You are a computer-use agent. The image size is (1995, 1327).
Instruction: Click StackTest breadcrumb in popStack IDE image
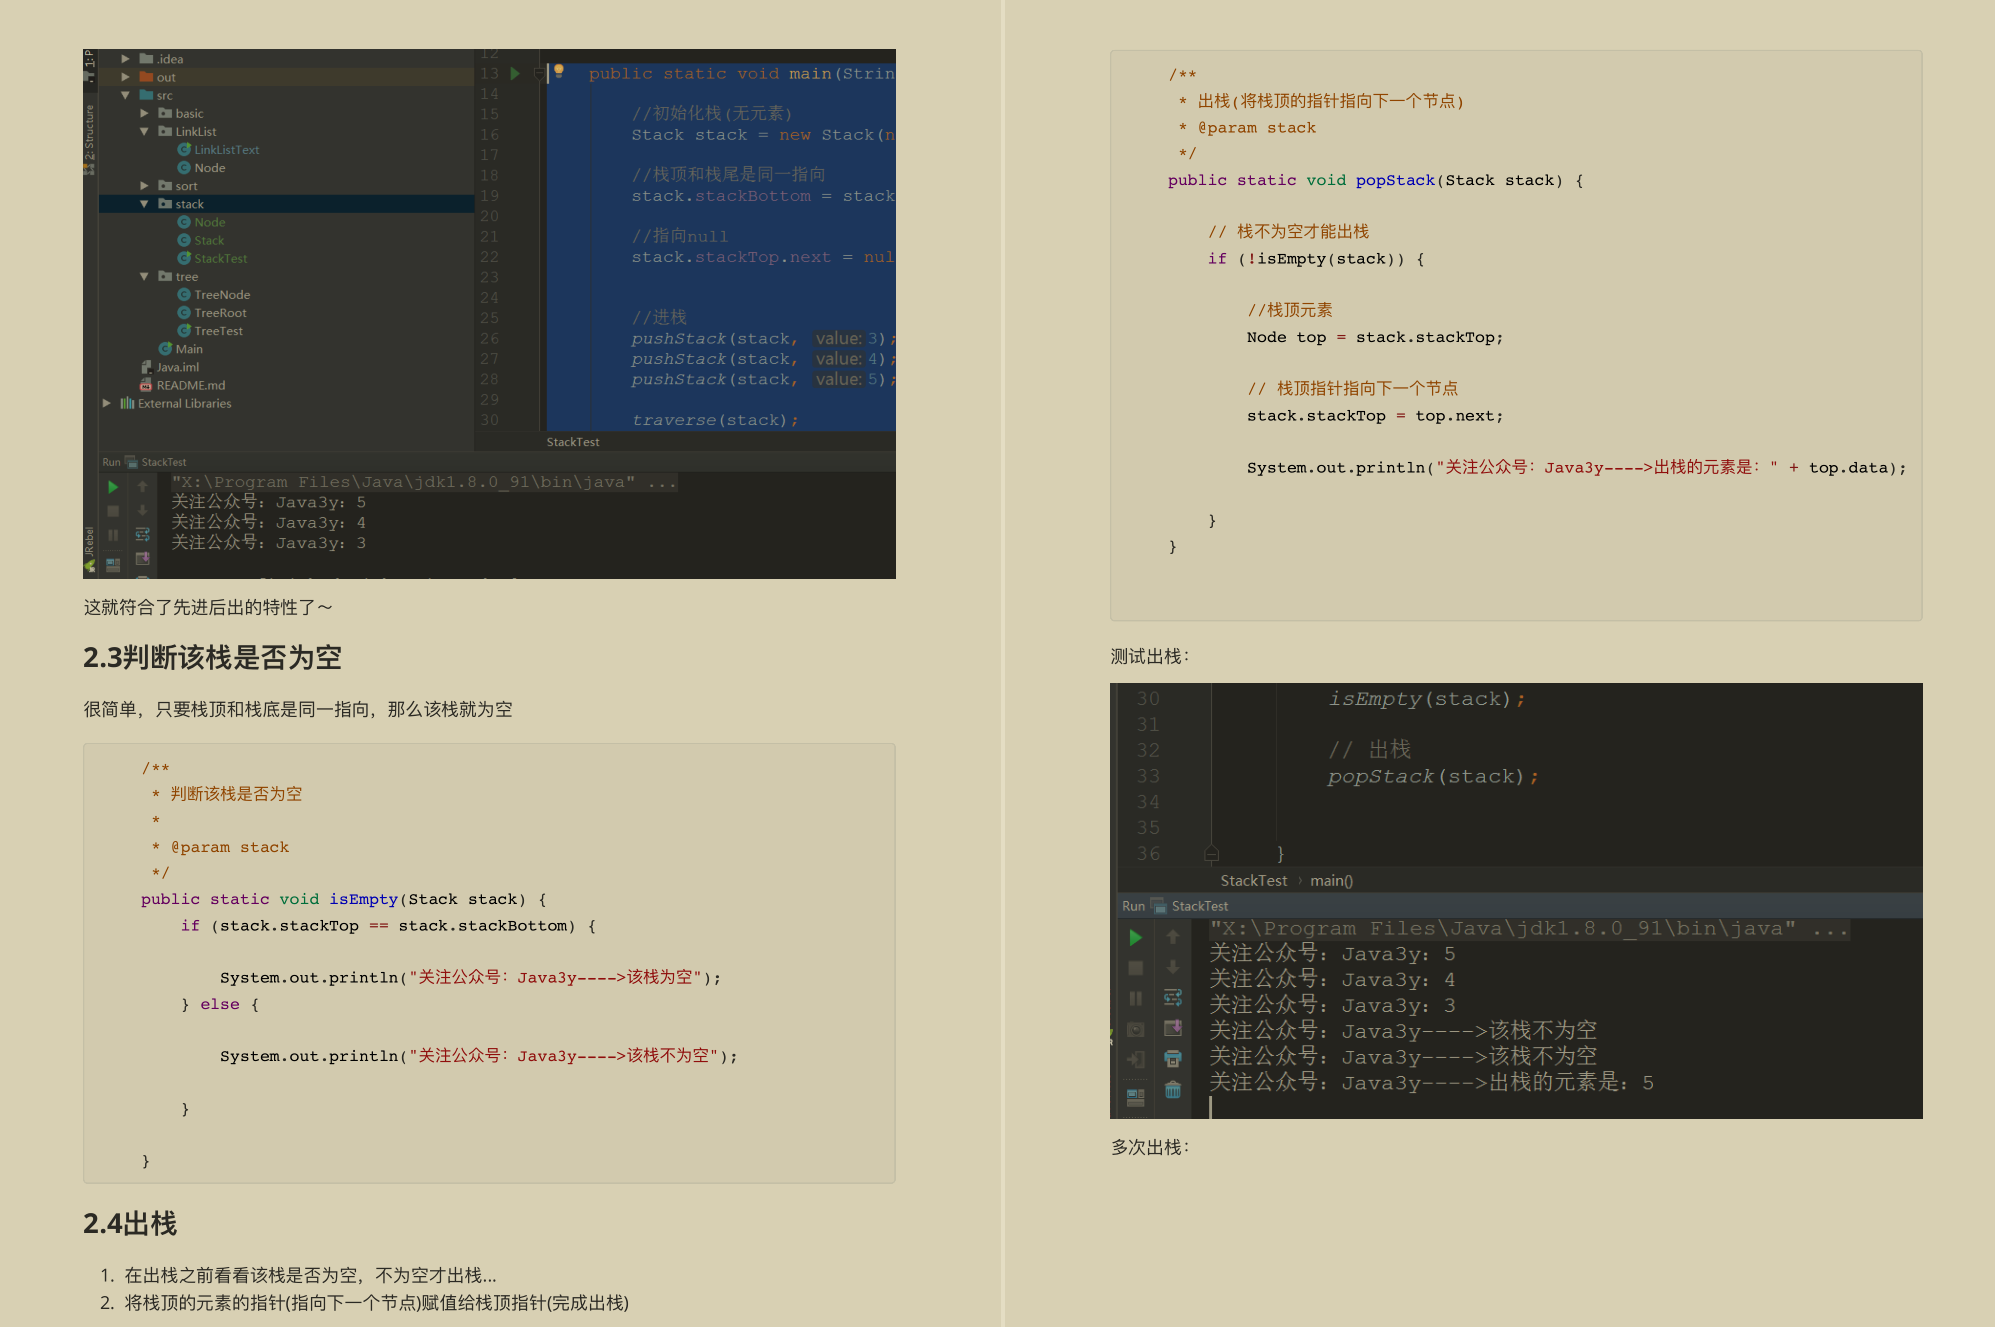1254,880
